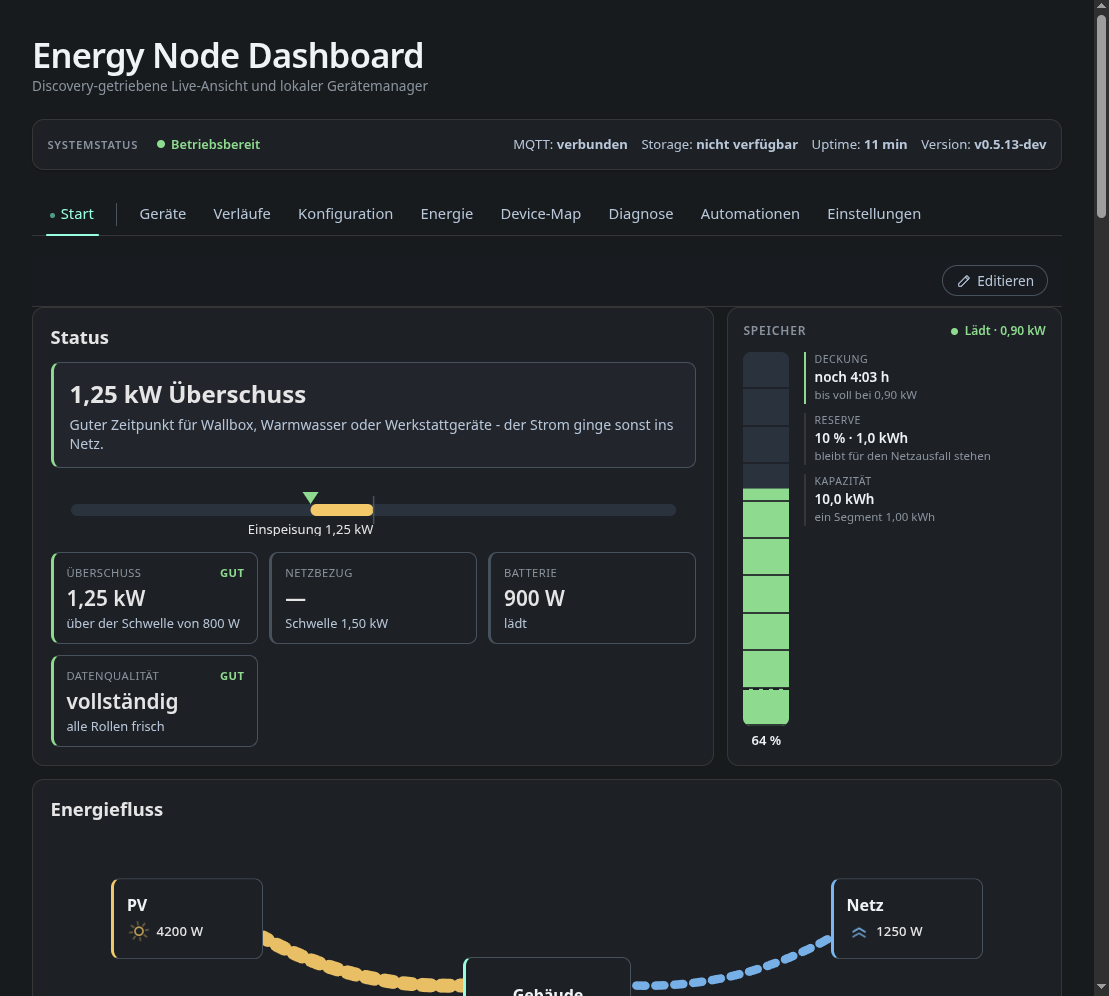Click the Editieren button
1109x996 pixels.
point(994,281)
